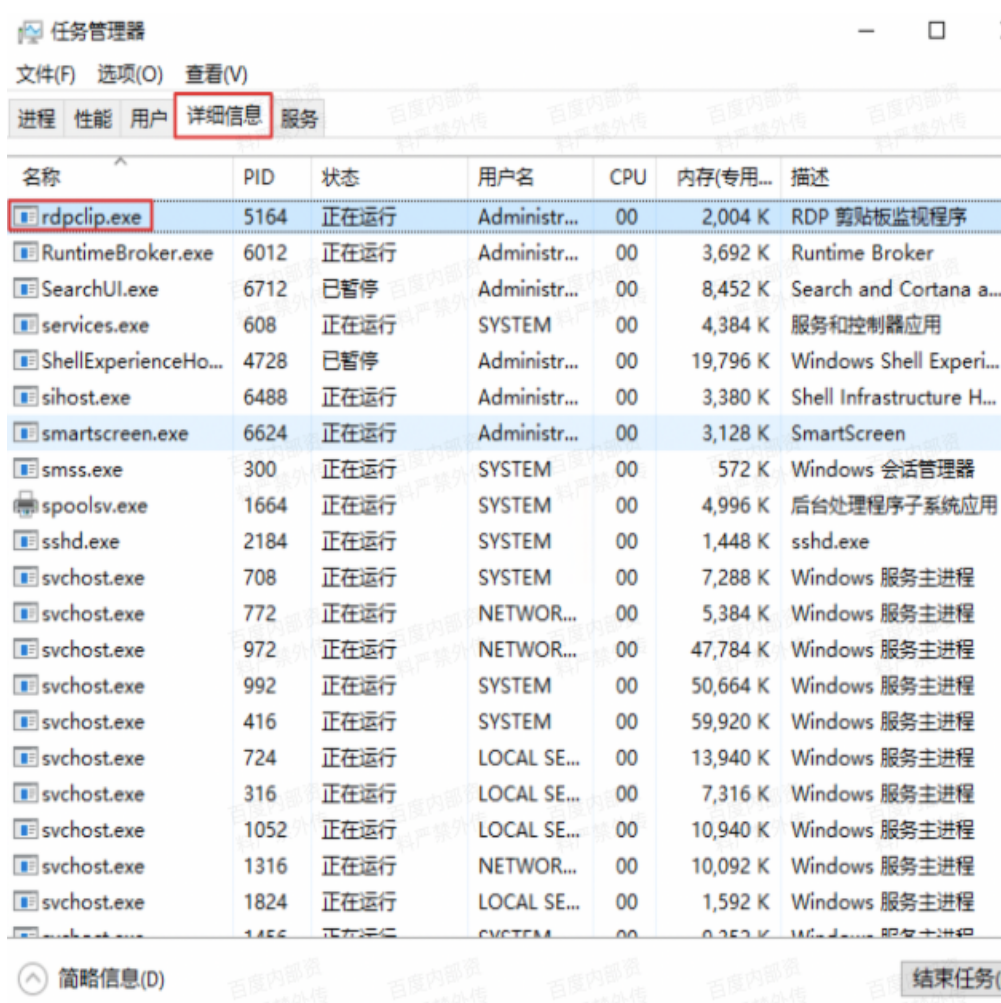Switch to the 服务 tab
1001x1003 pixels.
(x=299, y=119)
